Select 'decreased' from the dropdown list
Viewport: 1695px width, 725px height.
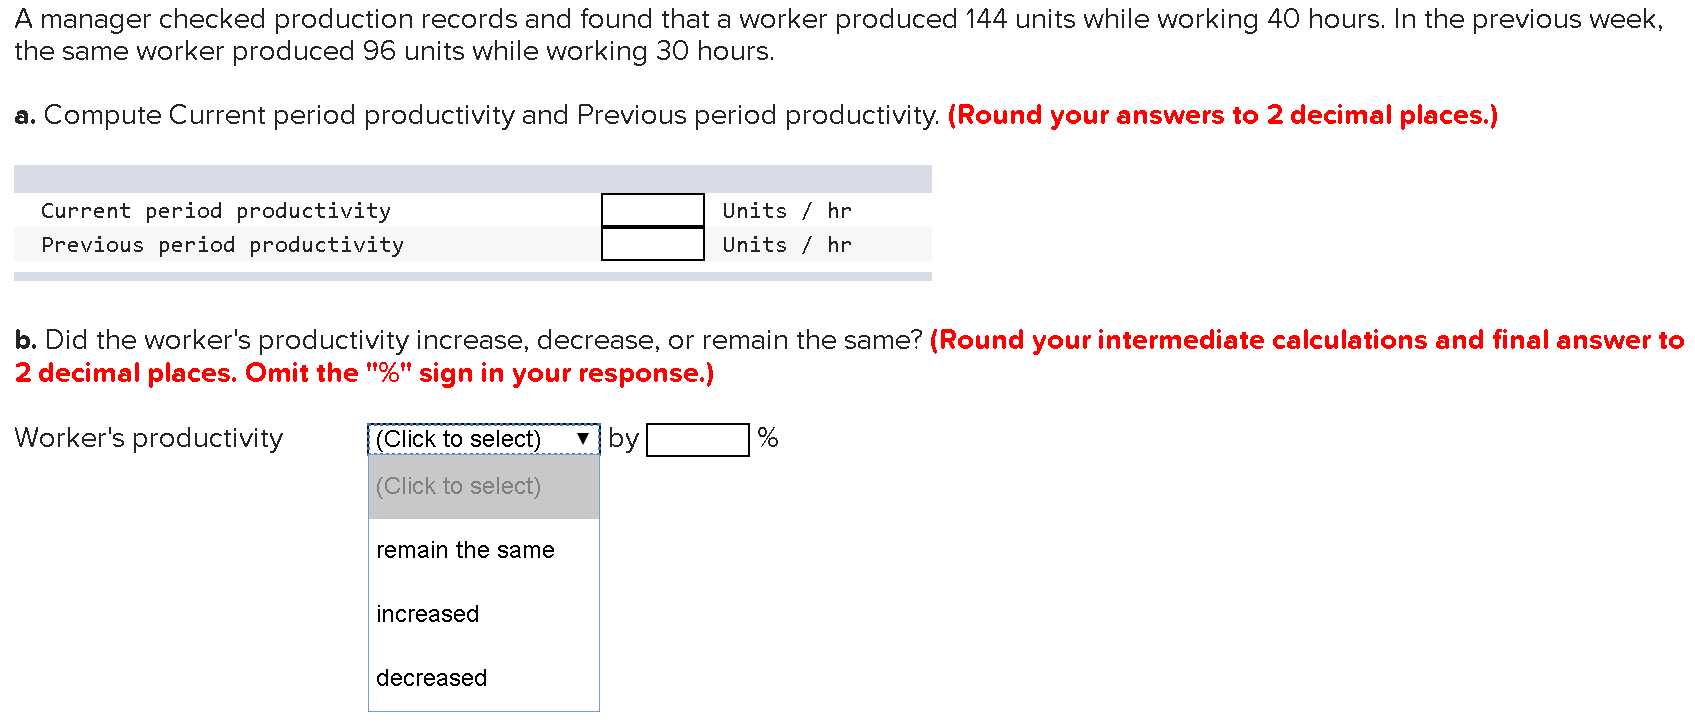point(431,678)
